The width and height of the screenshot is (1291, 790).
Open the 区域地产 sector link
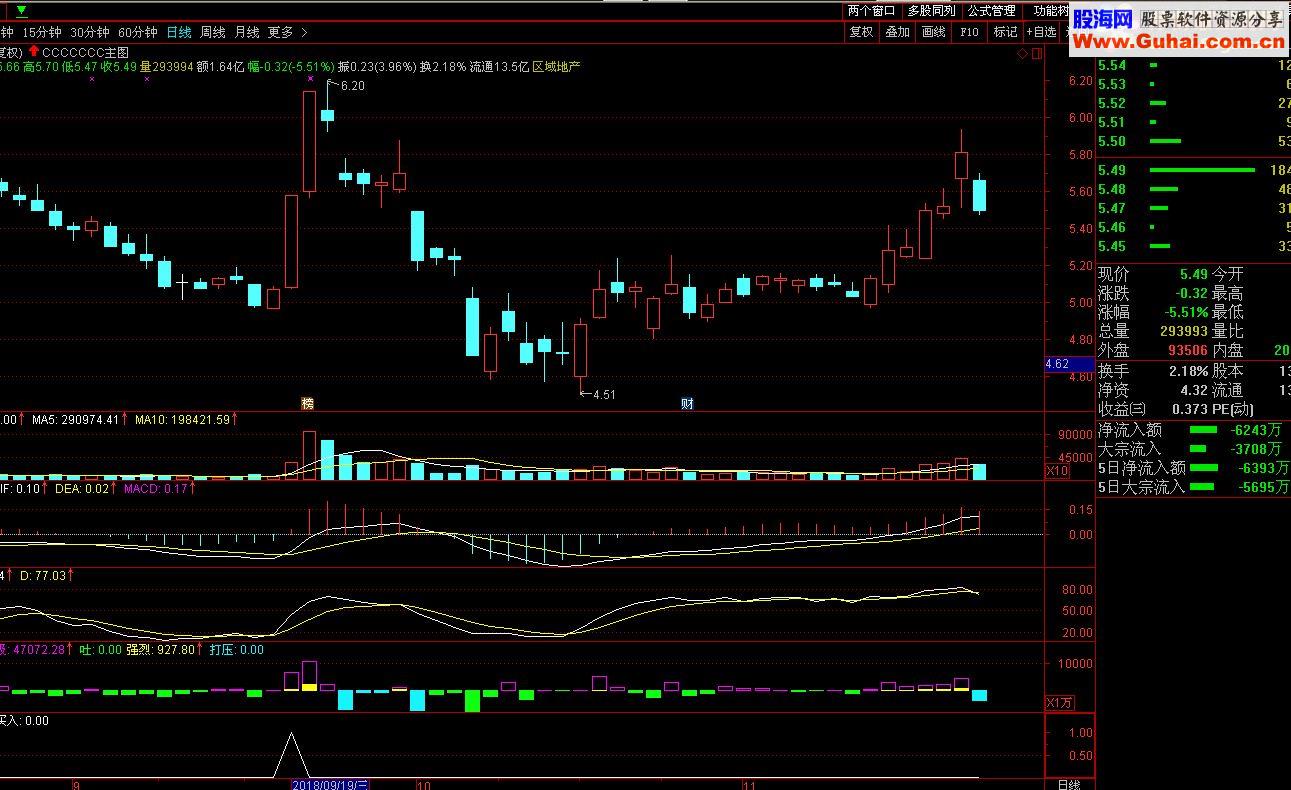coord(556,66)
